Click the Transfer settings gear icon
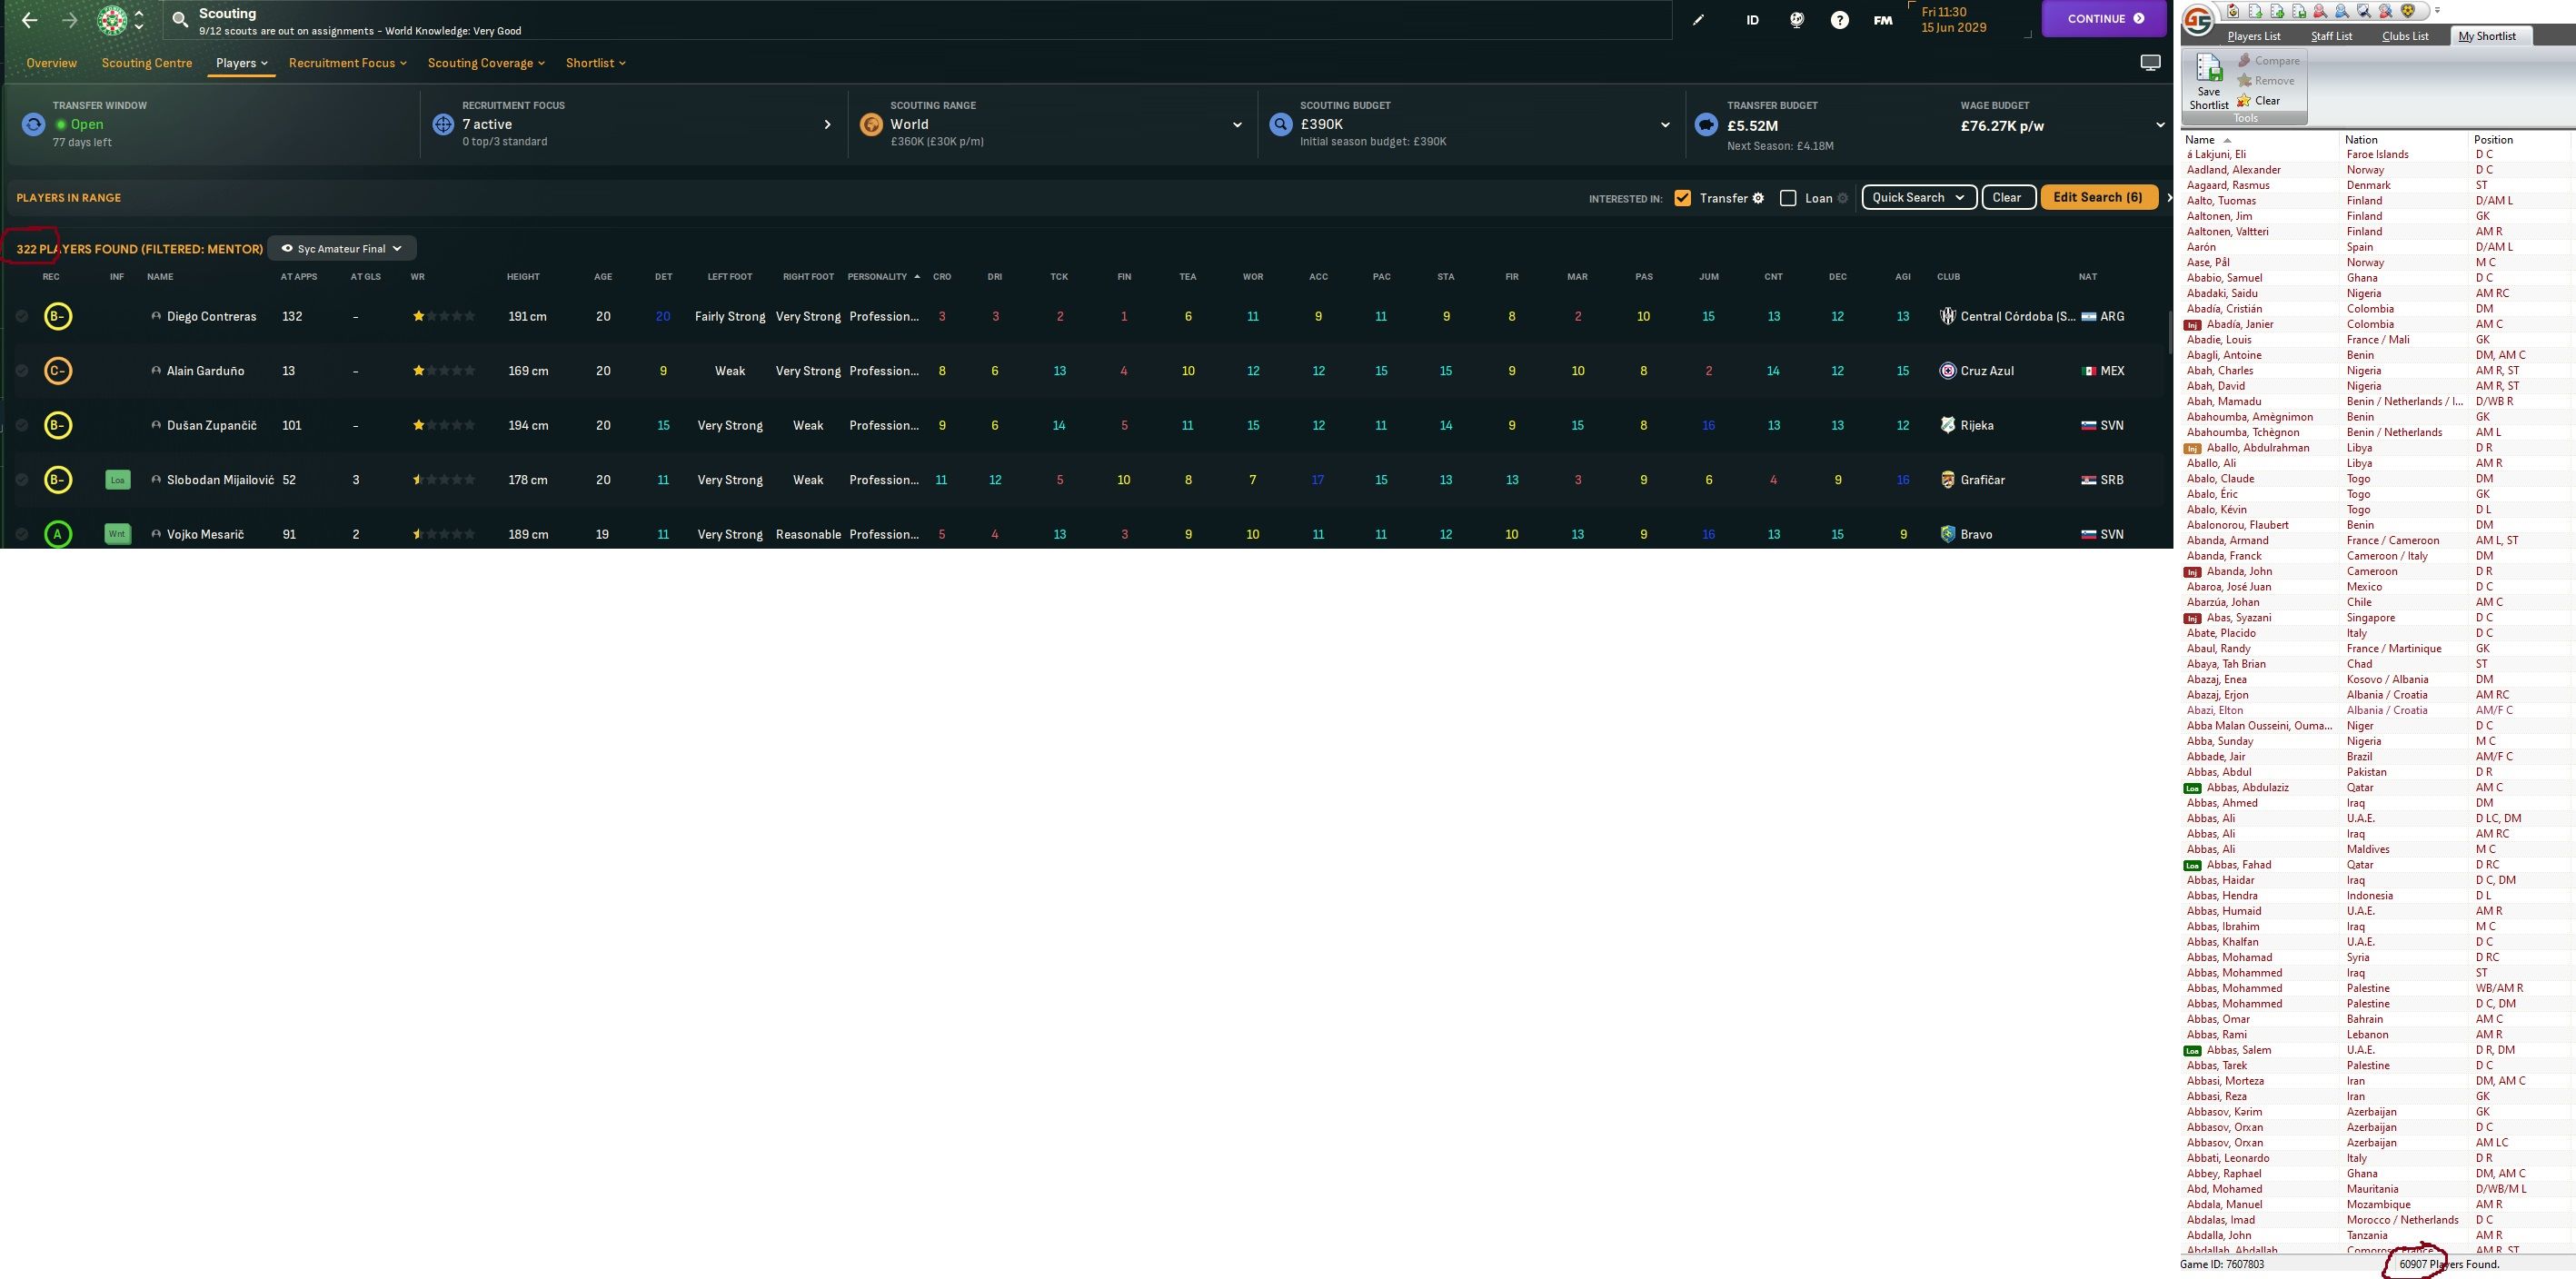 pyautogui.click(x=1758, y=198)
